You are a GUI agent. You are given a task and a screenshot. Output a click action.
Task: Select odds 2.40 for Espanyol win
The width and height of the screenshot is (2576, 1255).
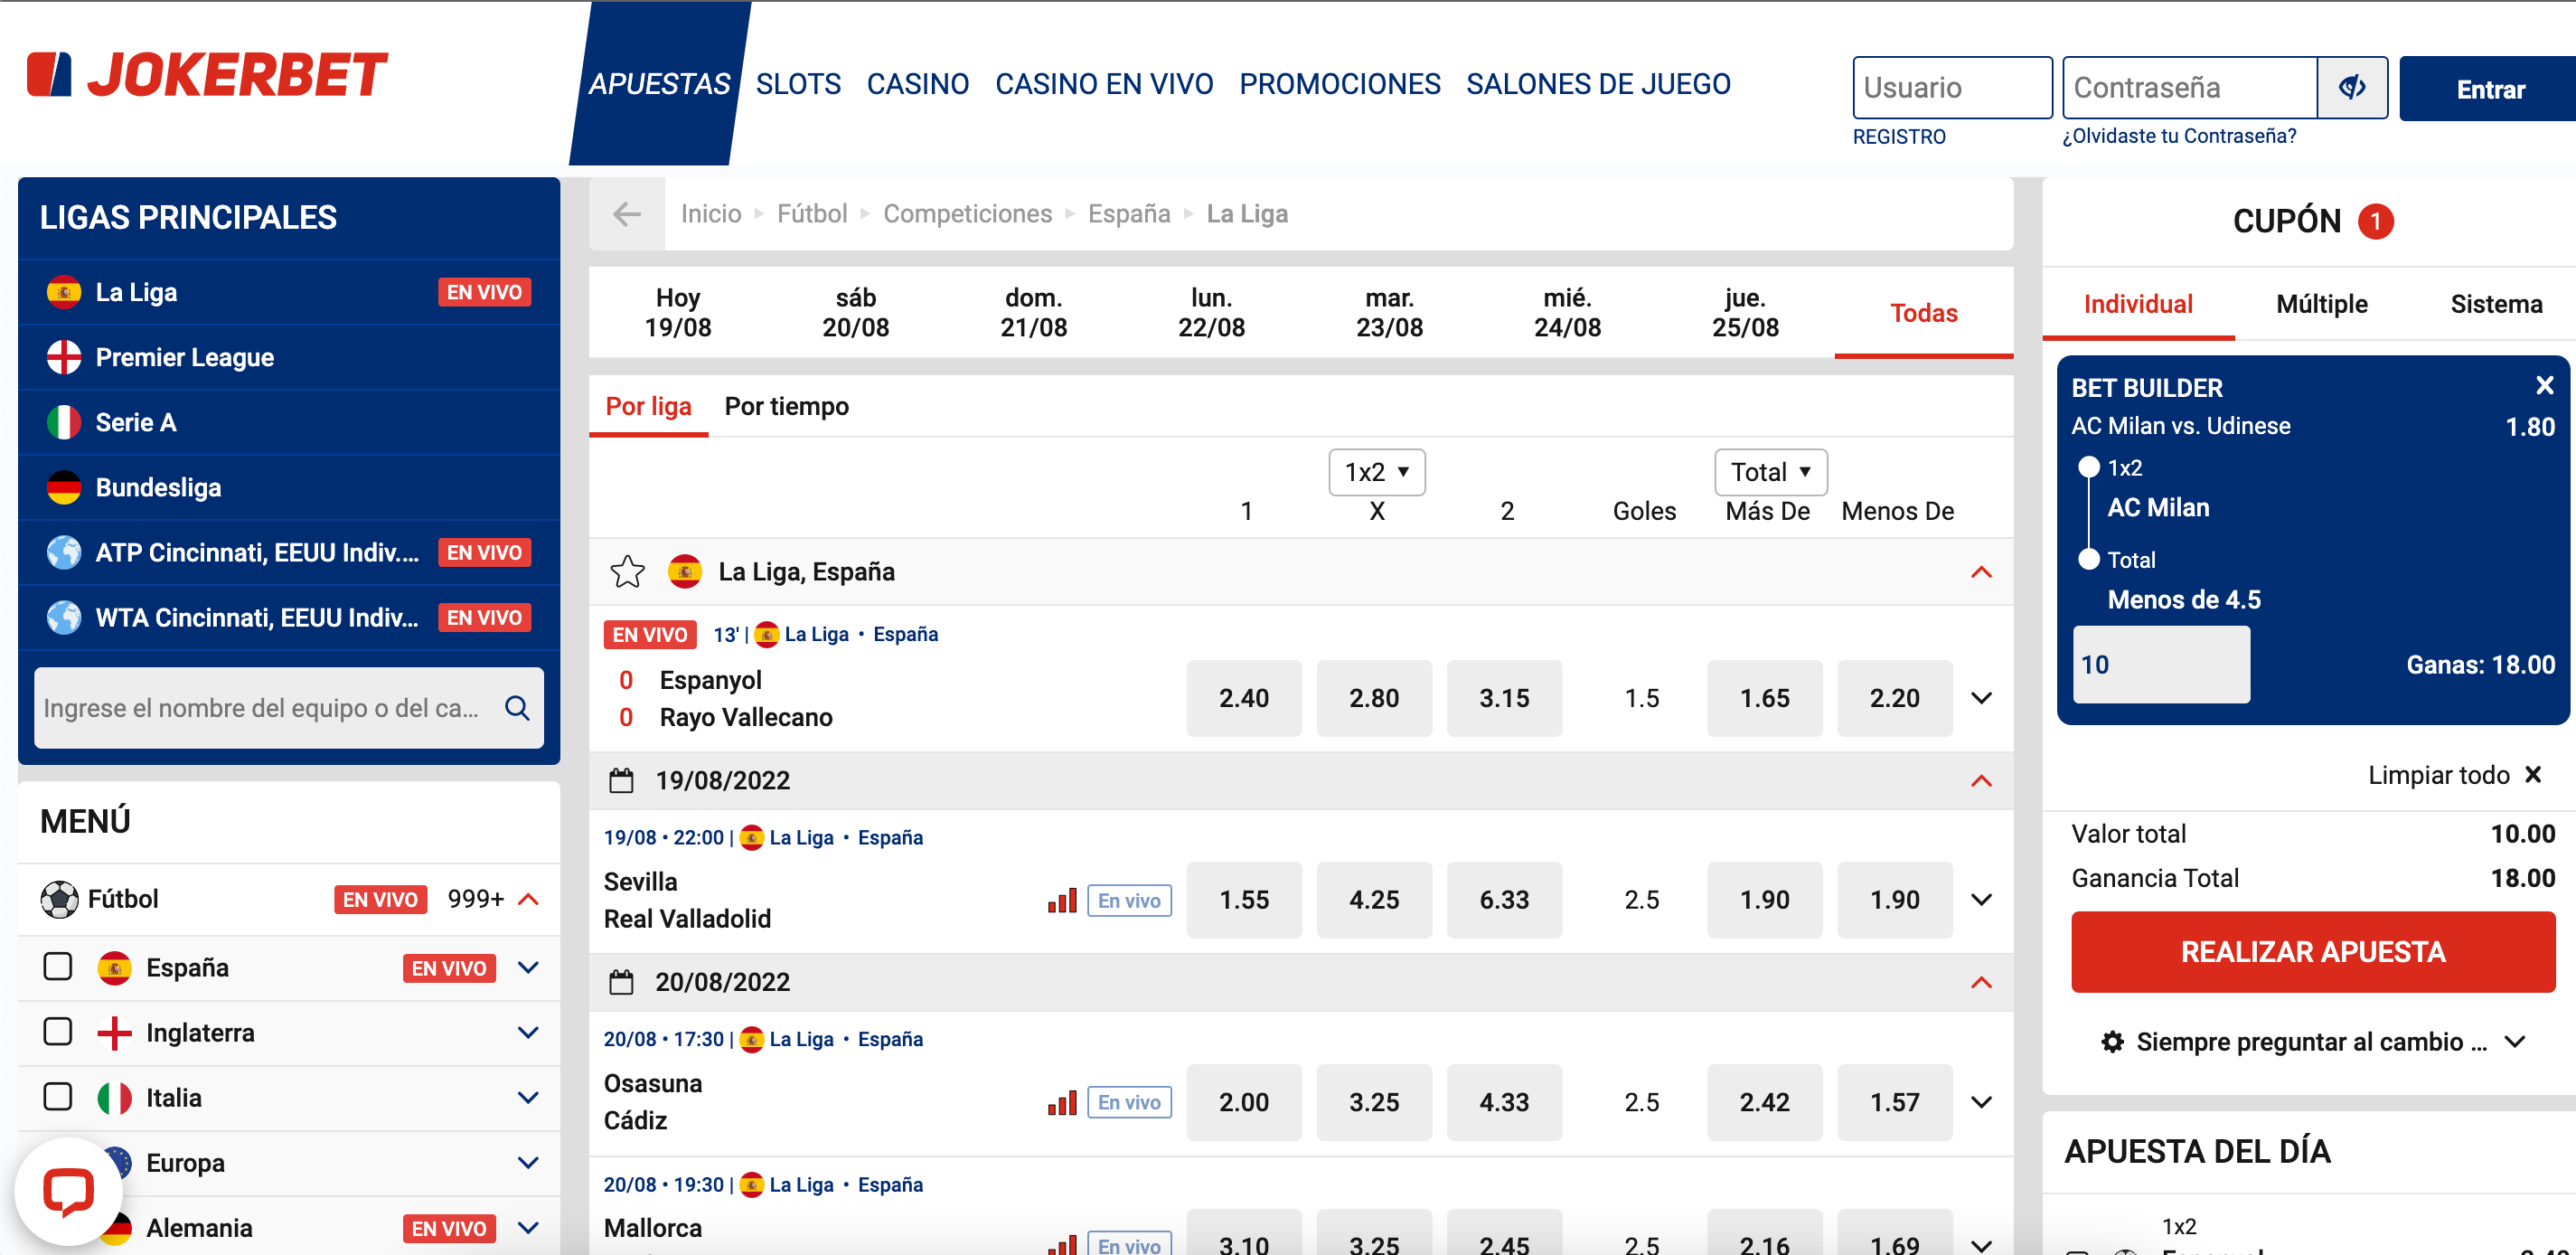click(x=1243, y=698)
